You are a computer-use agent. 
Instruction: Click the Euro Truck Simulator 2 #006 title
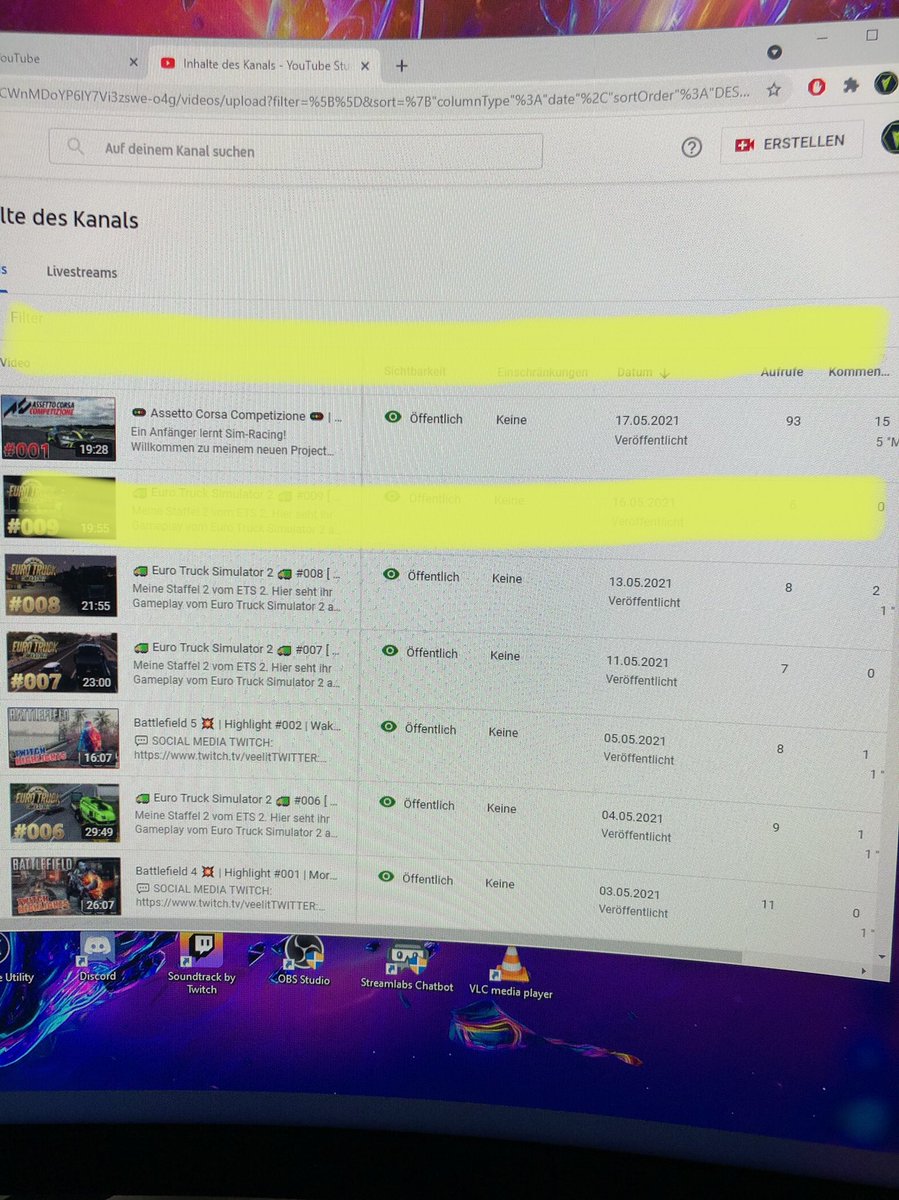coord(236,800)
